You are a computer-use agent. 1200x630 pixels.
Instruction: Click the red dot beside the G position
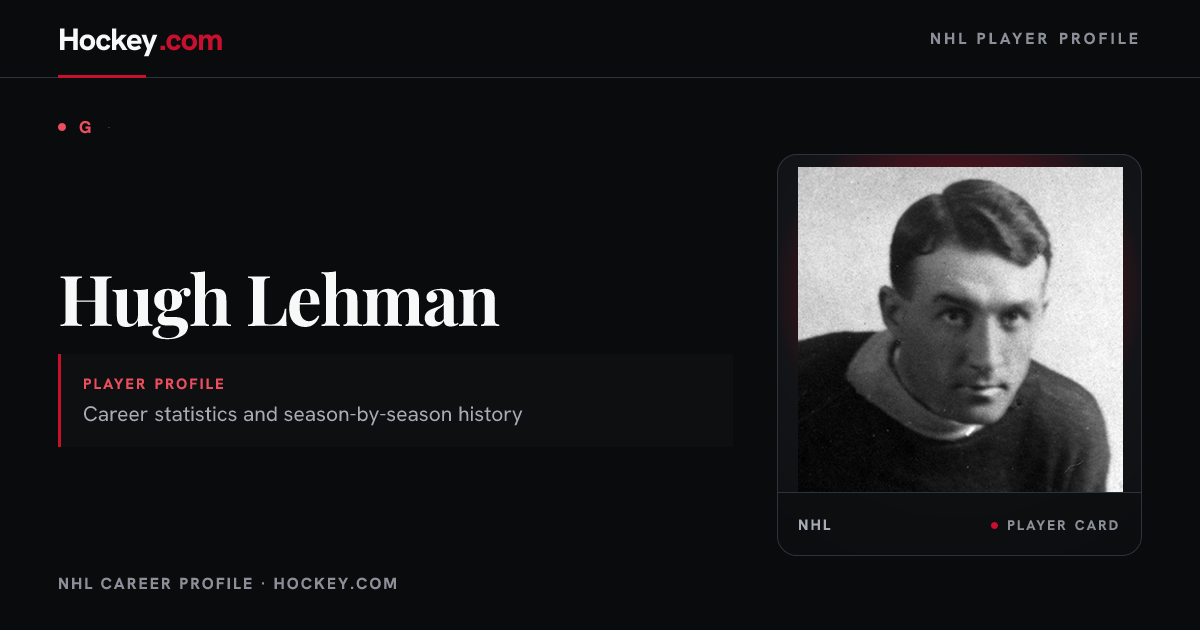62,127
